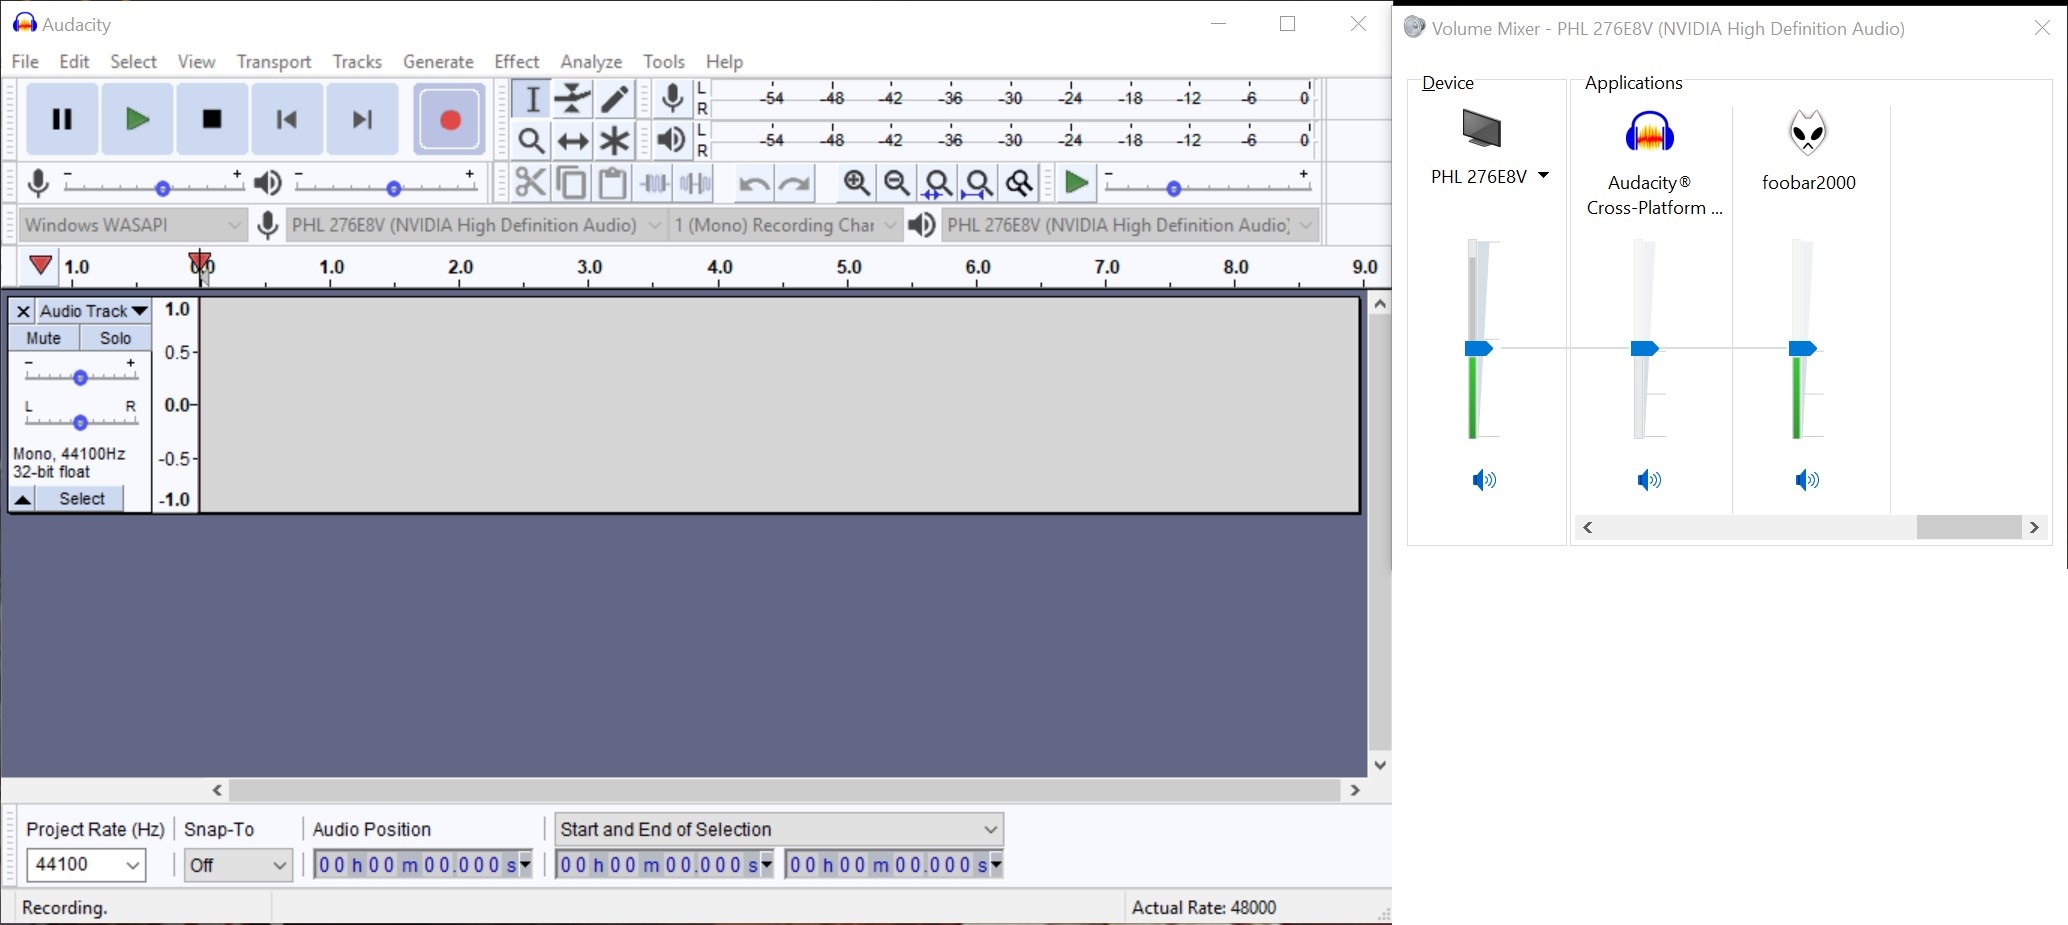Click the Audio Position time field

click(x=422, y=865)
